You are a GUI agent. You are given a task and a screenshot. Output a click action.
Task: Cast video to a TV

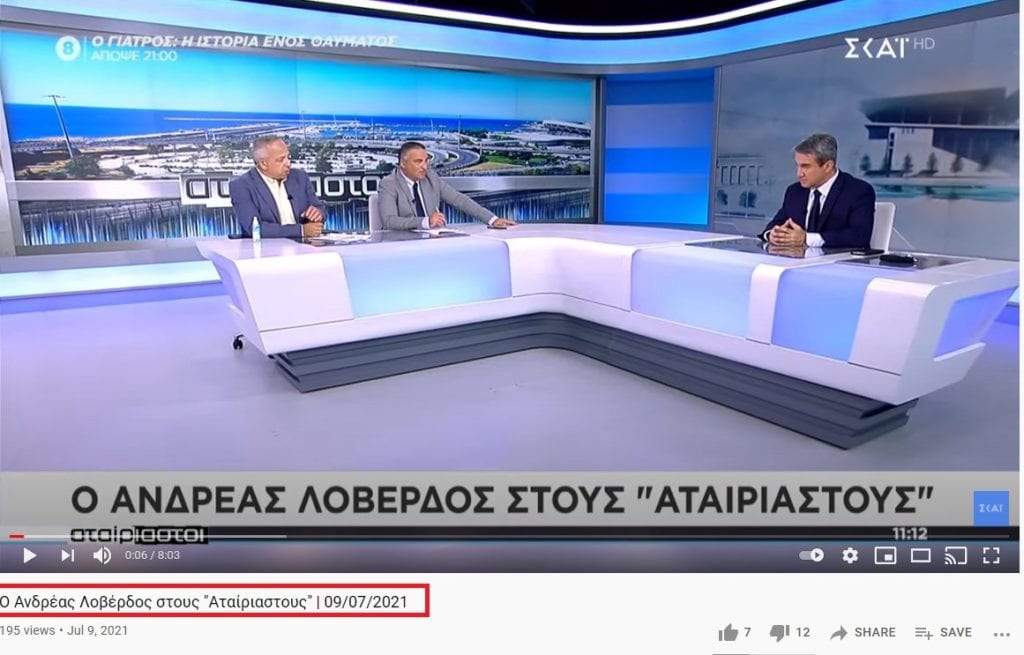pos(955,555)
